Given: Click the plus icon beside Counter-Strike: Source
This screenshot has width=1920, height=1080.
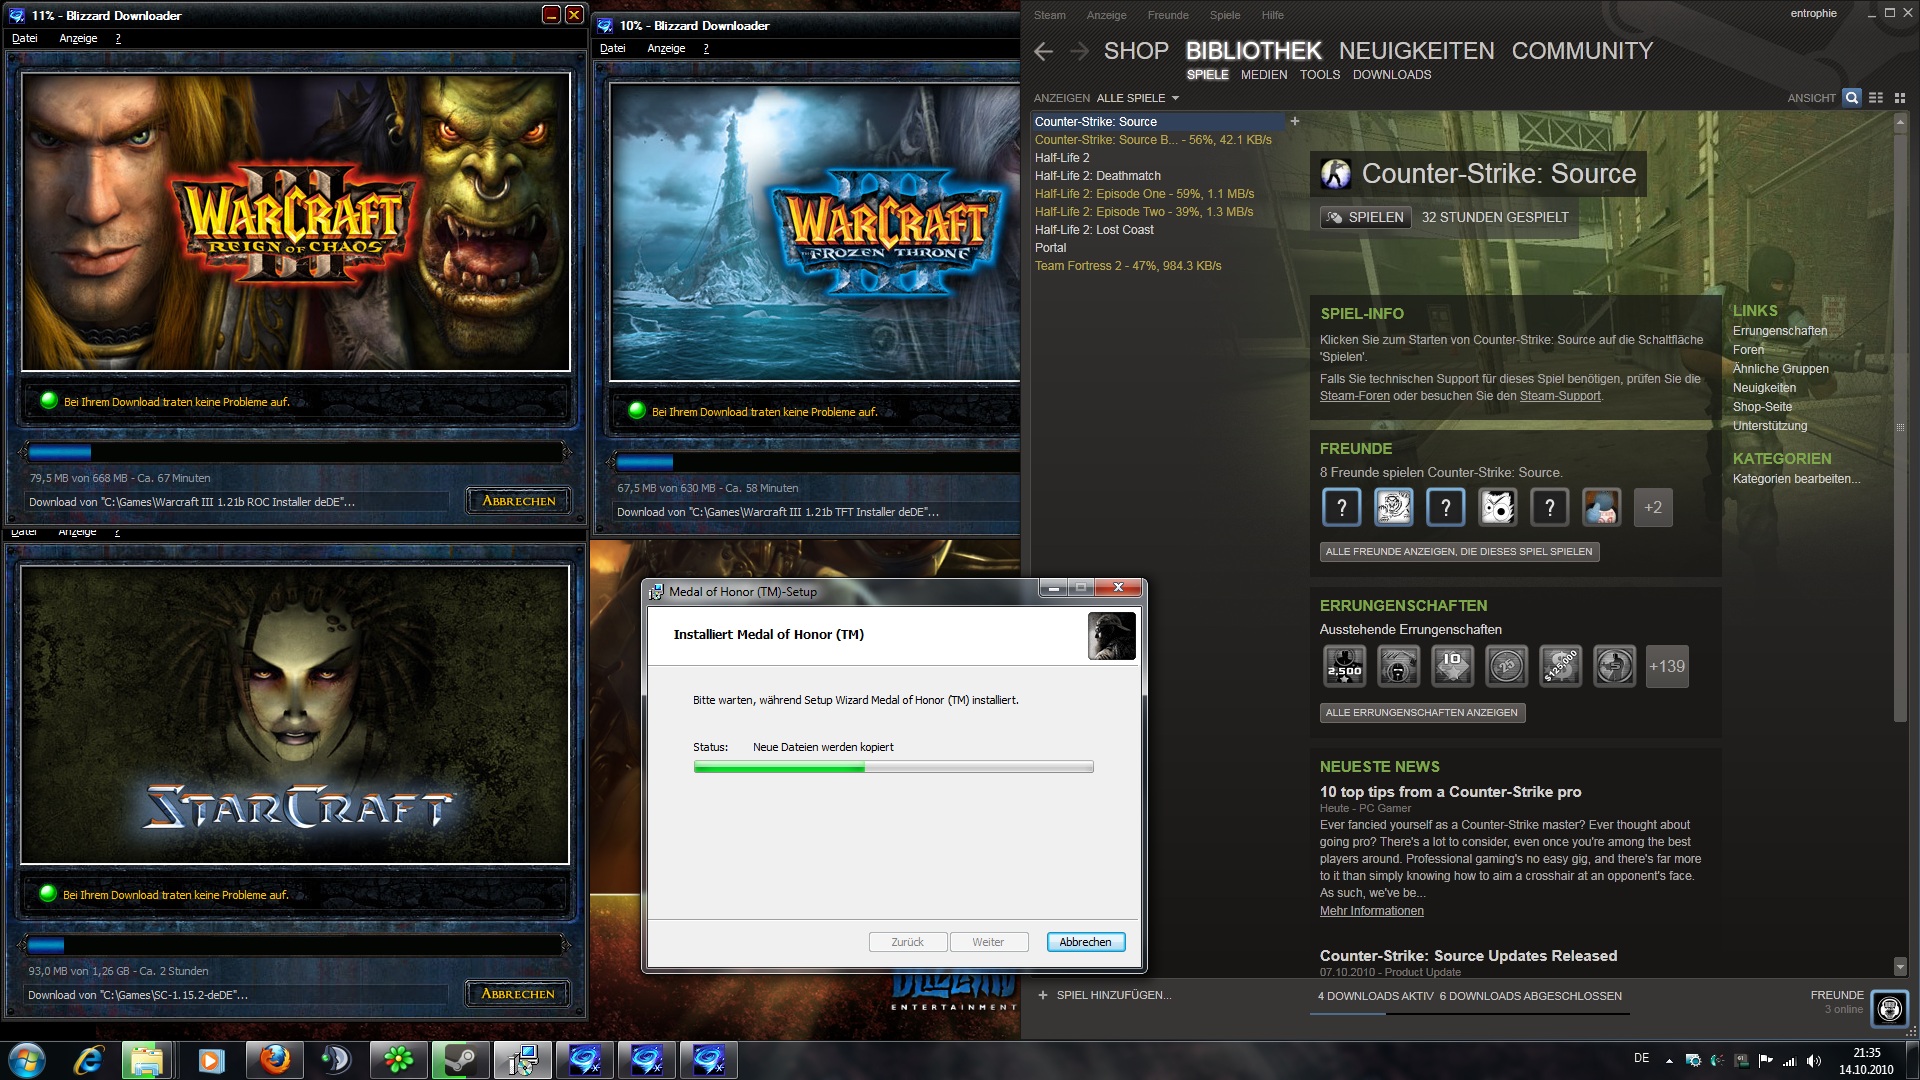Looking at the screenshot, I should point(1295,121).
